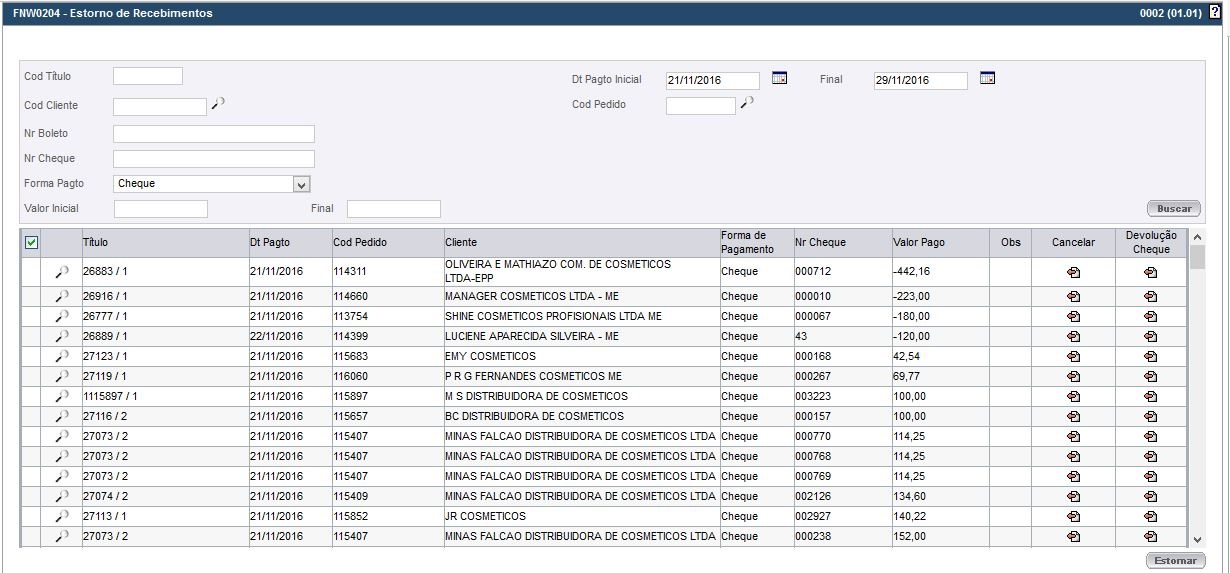Open details magnifier for título 1115897 / 1
The height and width of the screenshot is (573, 1230).
(62, 397)
